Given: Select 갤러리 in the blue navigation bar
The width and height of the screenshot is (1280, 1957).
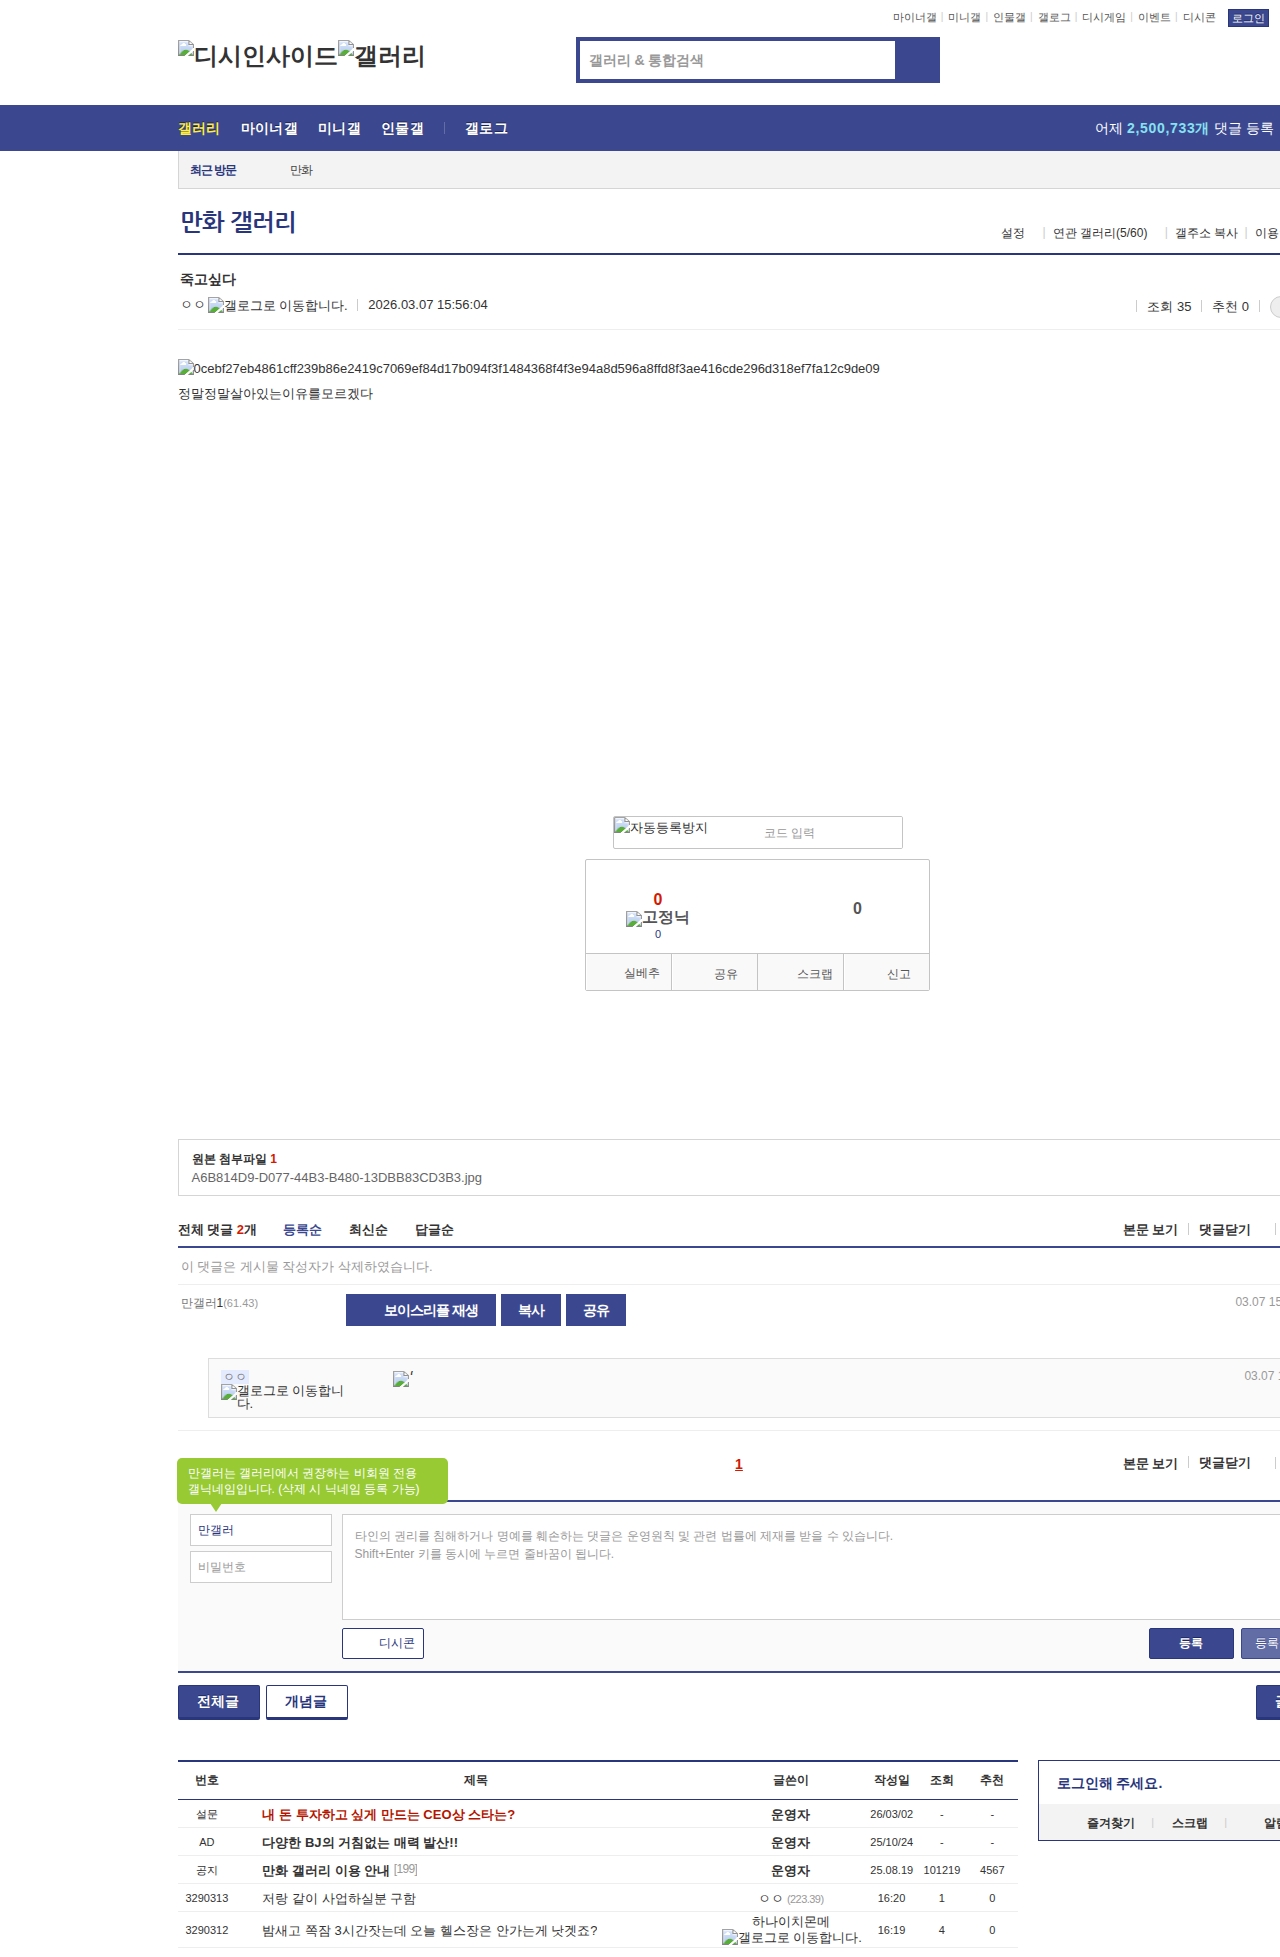Looking at the screenshot, I should click(x=199, y=129).
